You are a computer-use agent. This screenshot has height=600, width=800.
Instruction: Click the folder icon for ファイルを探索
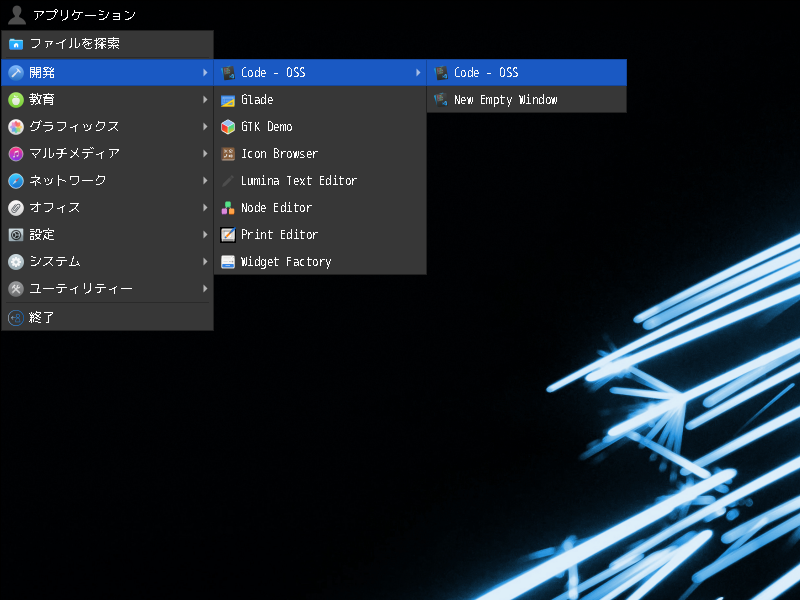[x=16, y=44]
